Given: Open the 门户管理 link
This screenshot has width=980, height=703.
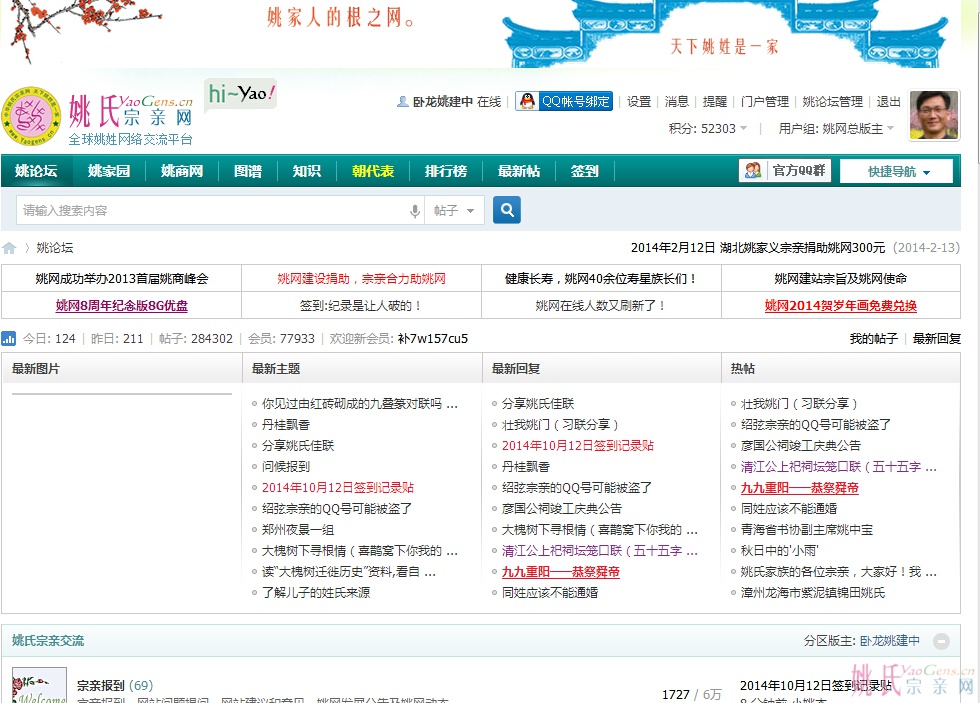Looking at the screenshot, I should click(x=764, y=102).
